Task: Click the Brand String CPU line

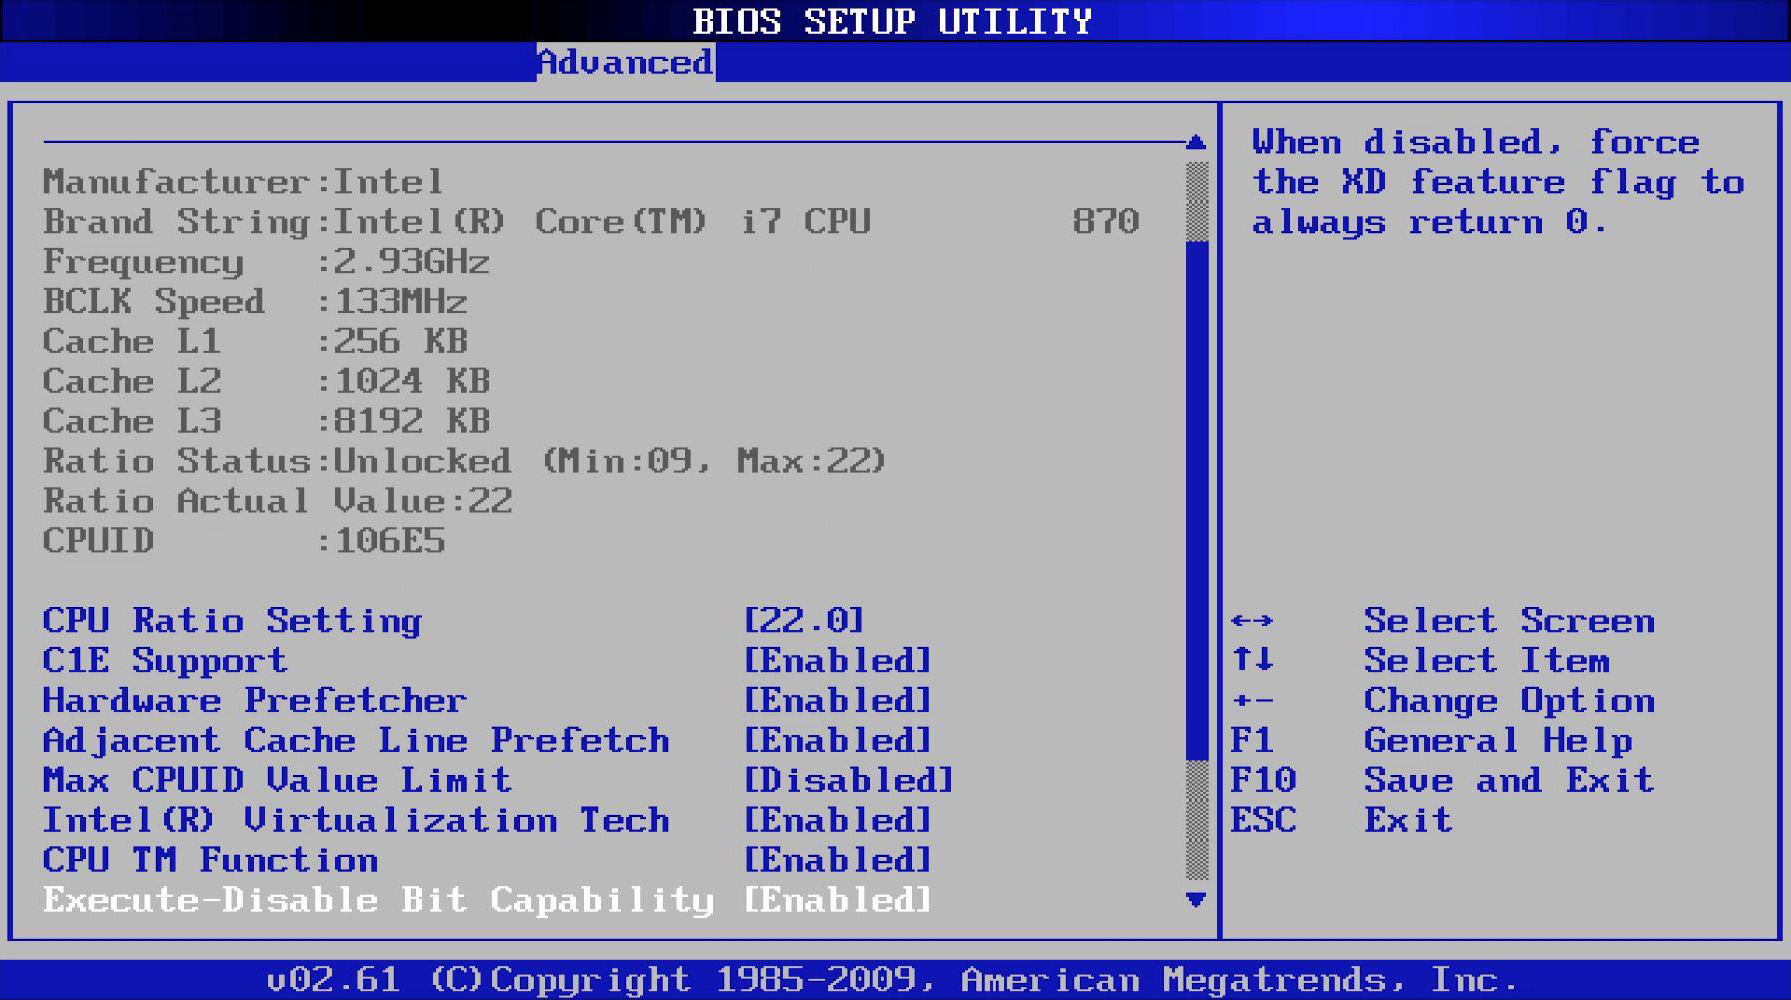Action: [591, 222]
